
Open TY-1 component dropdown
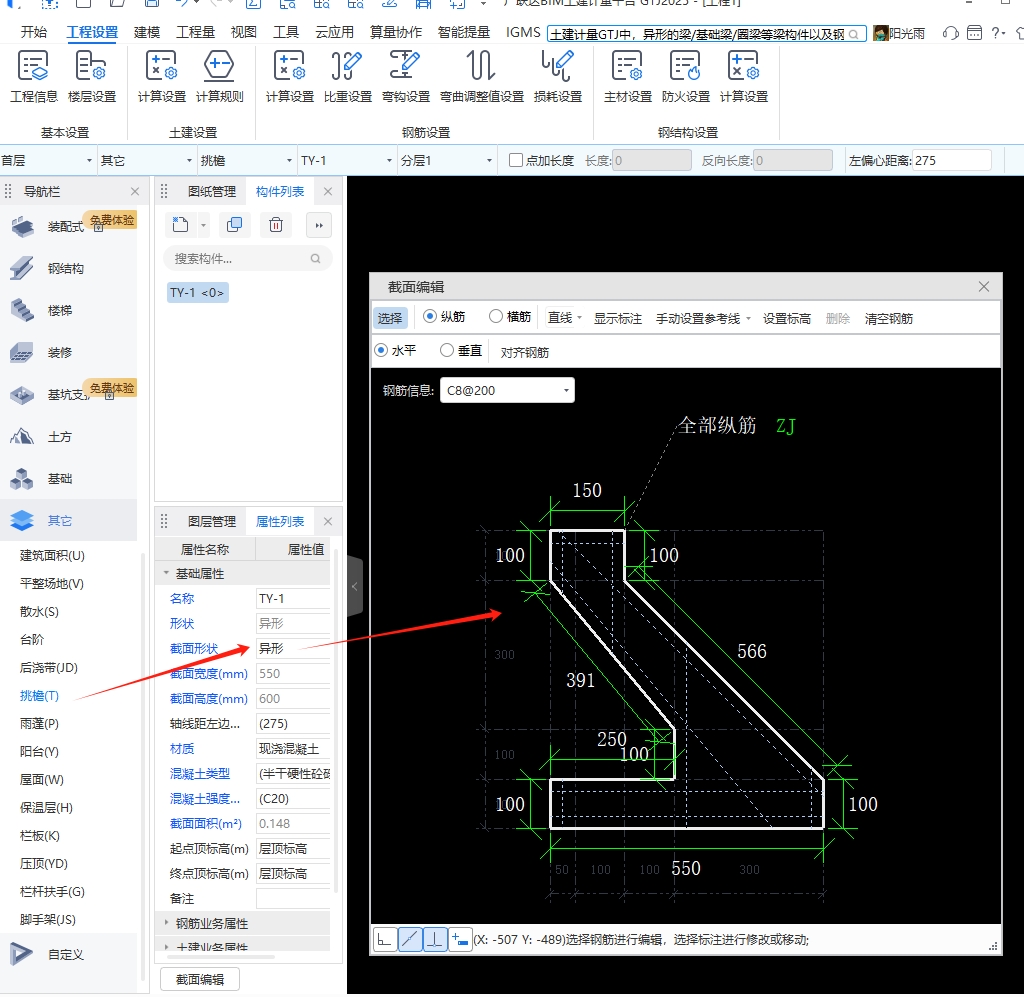point(346,161)
